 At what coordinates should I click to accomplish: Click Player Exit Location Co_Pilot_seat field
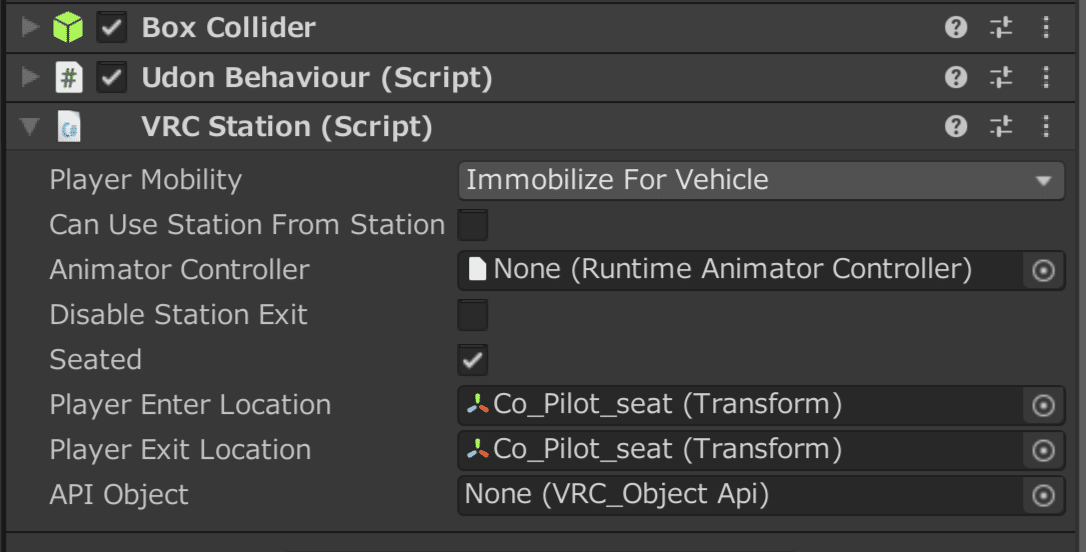[x=761, y=450]
